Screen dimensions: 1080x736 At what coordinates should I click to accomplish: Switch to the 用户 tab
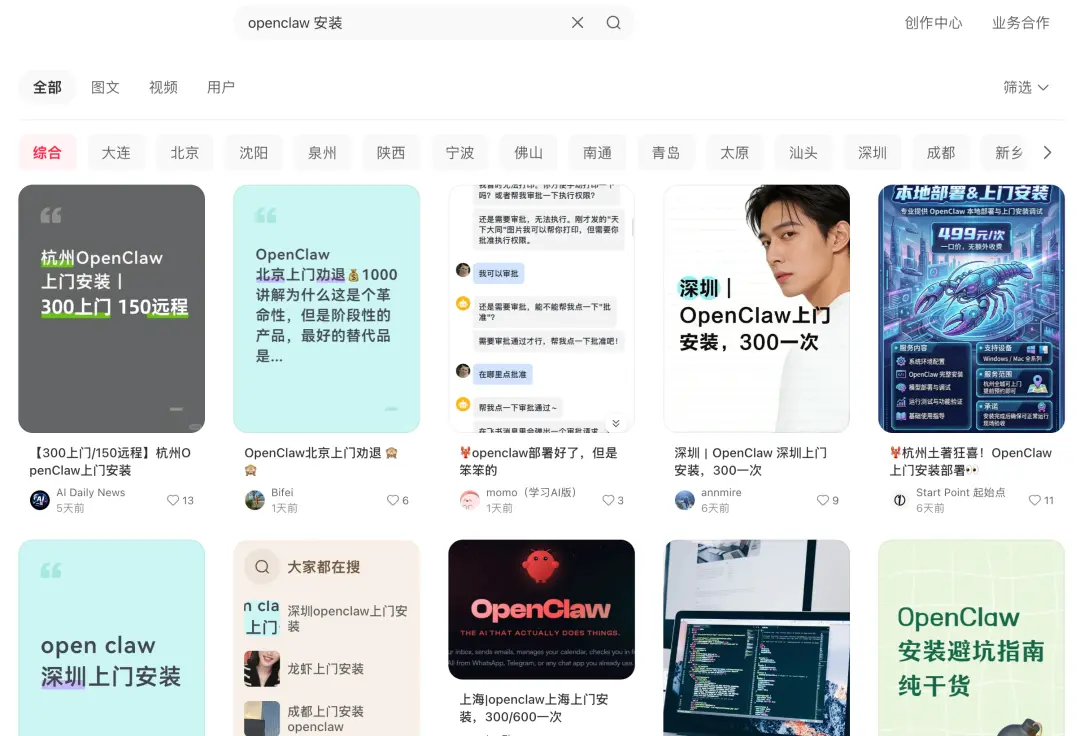pos(221,87)
